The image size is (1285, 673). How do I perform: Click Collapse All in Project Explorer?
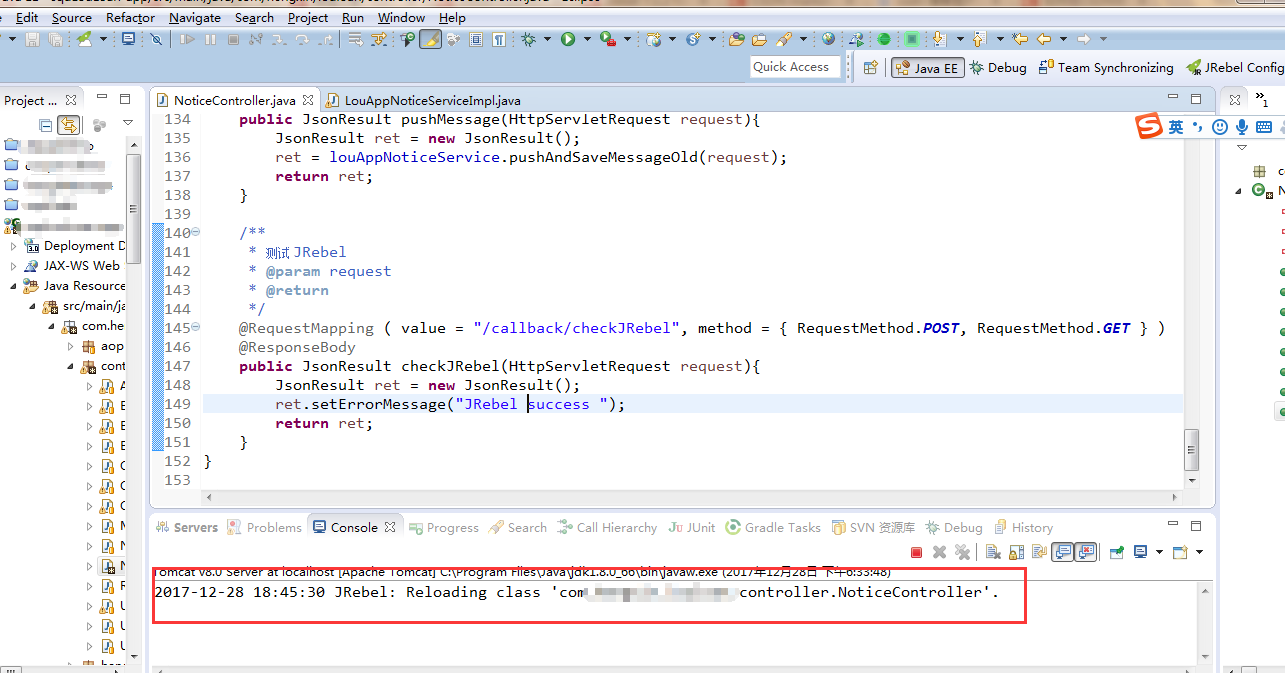pos(45,125)
